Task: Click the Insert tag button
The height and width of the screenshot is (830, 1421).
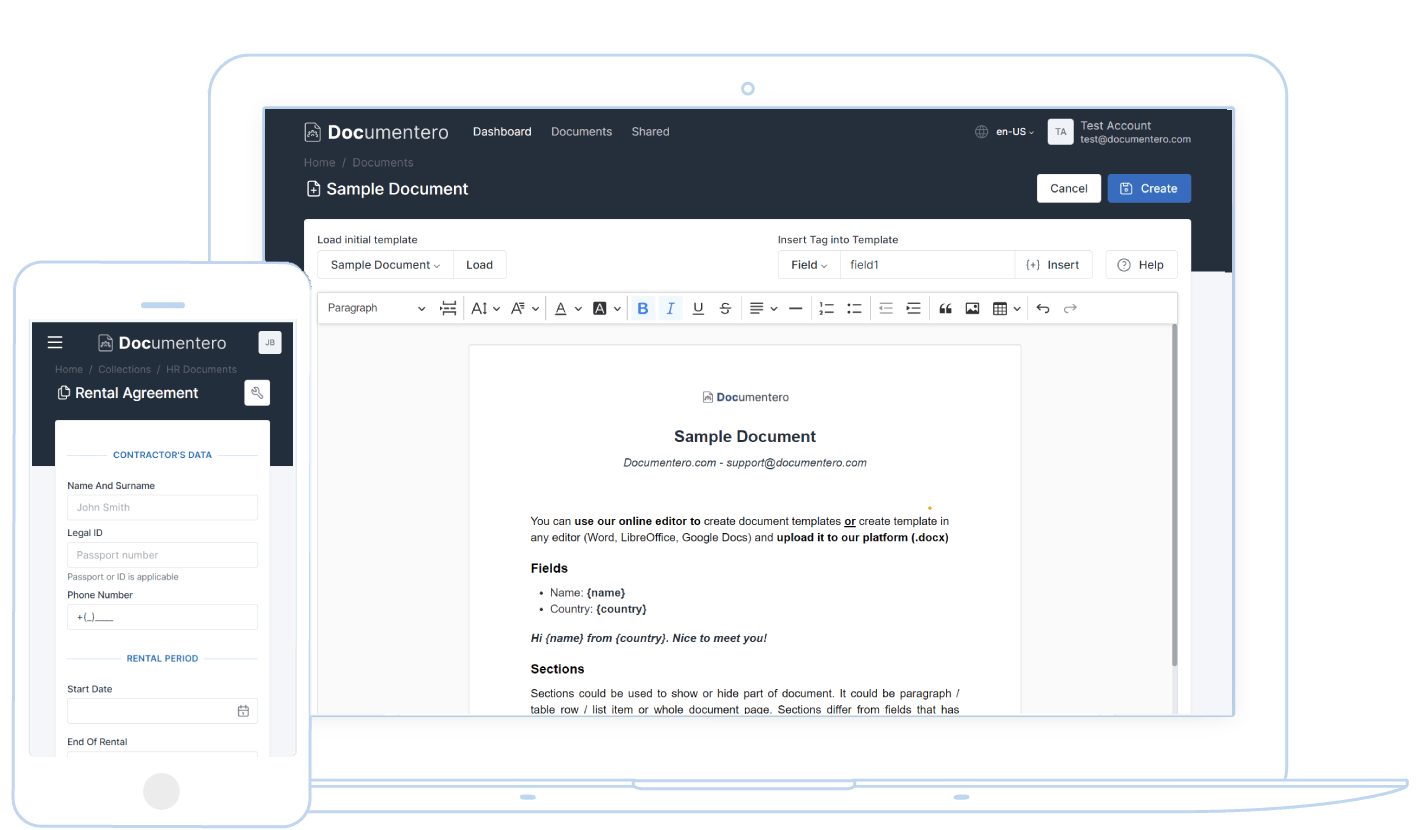Action: pos(1053,265)
